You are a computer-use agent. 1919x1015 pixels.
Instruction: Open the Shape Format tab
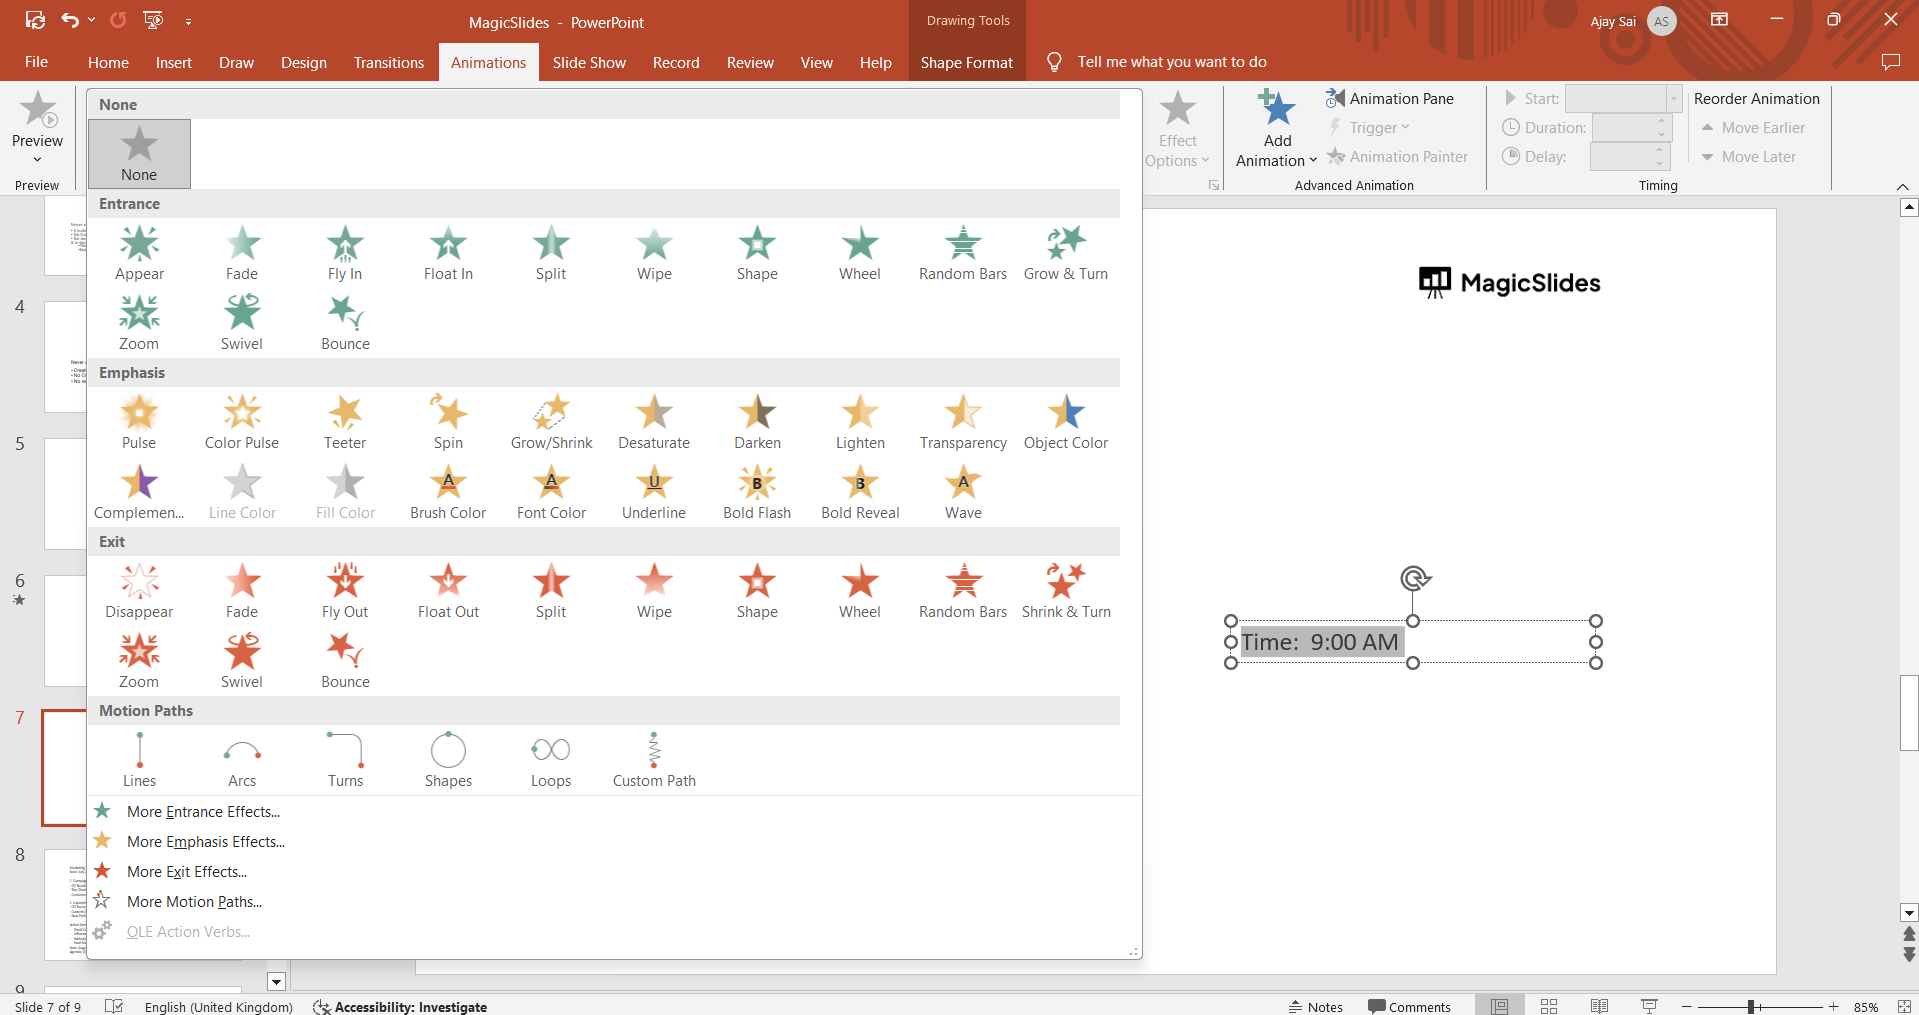[x=967, y=62]
